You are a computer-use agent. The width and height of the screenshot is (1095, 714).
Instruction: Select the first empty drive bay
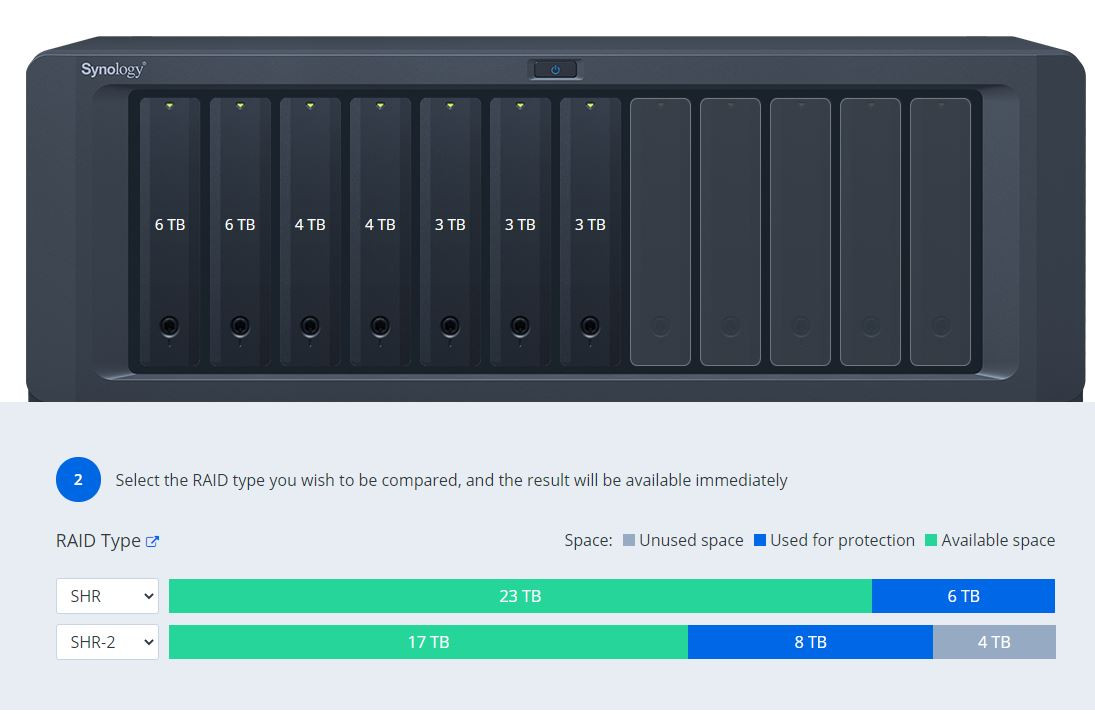(x=660, y=230)
